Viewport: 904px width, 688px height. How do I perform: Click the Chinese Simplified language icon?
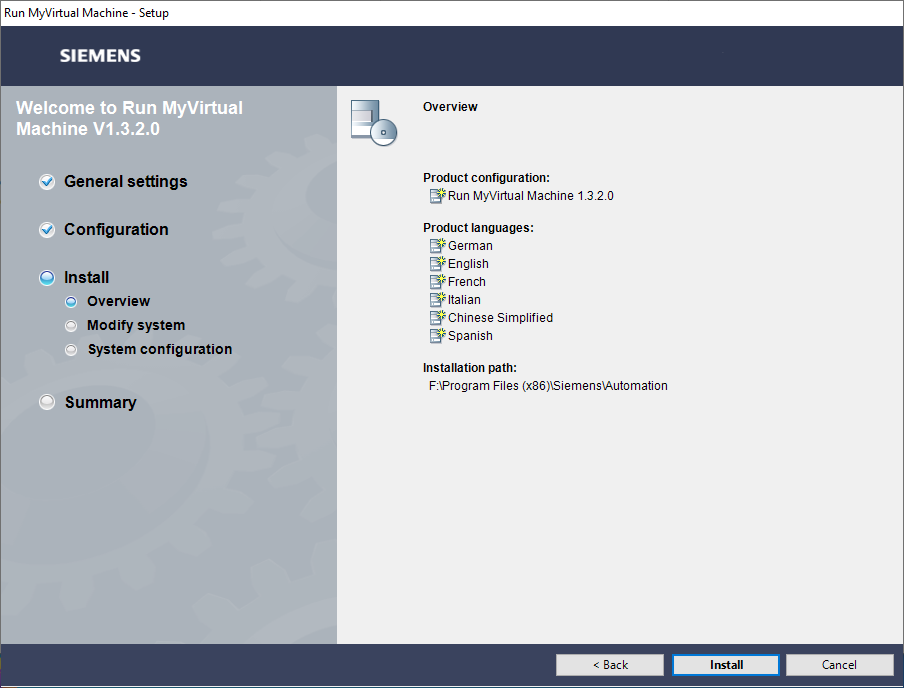click(437, 318)
